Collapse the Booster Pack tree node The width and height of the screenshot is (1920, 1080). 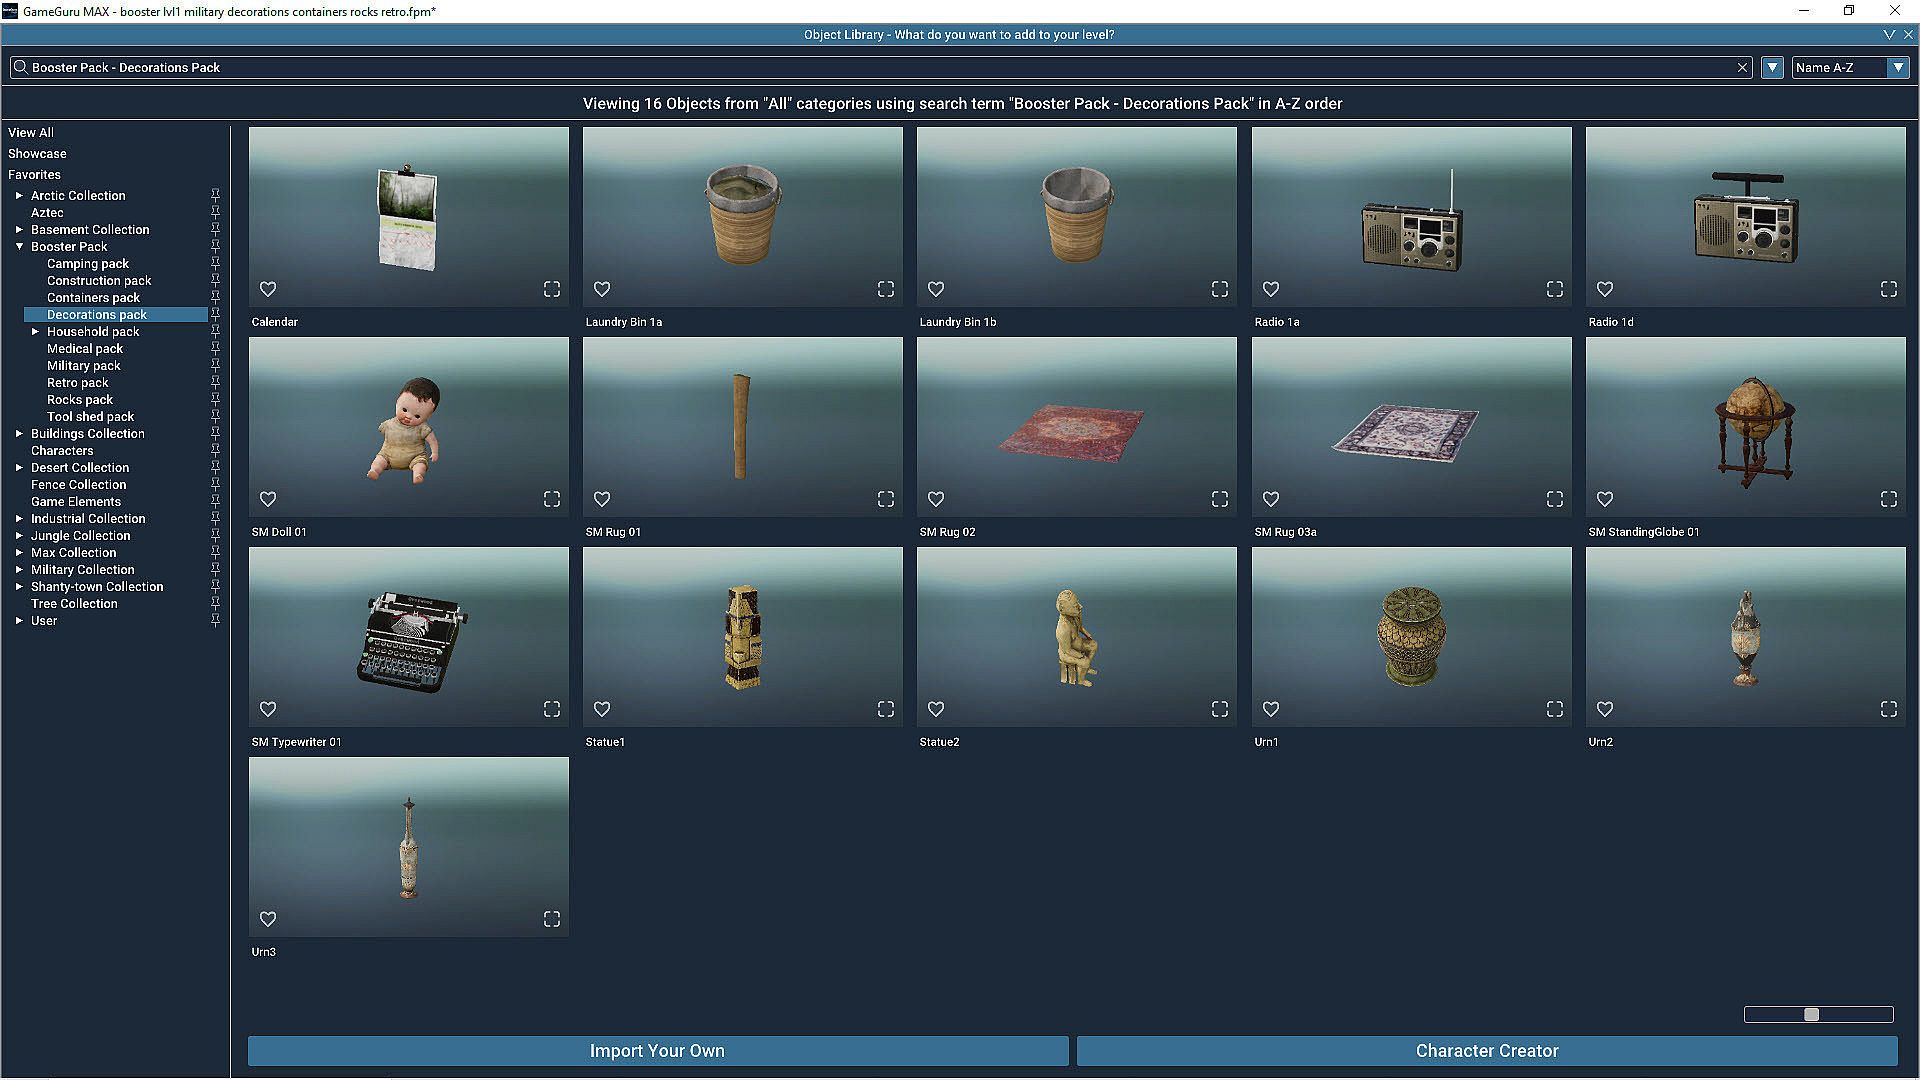(x=19, y=246)
